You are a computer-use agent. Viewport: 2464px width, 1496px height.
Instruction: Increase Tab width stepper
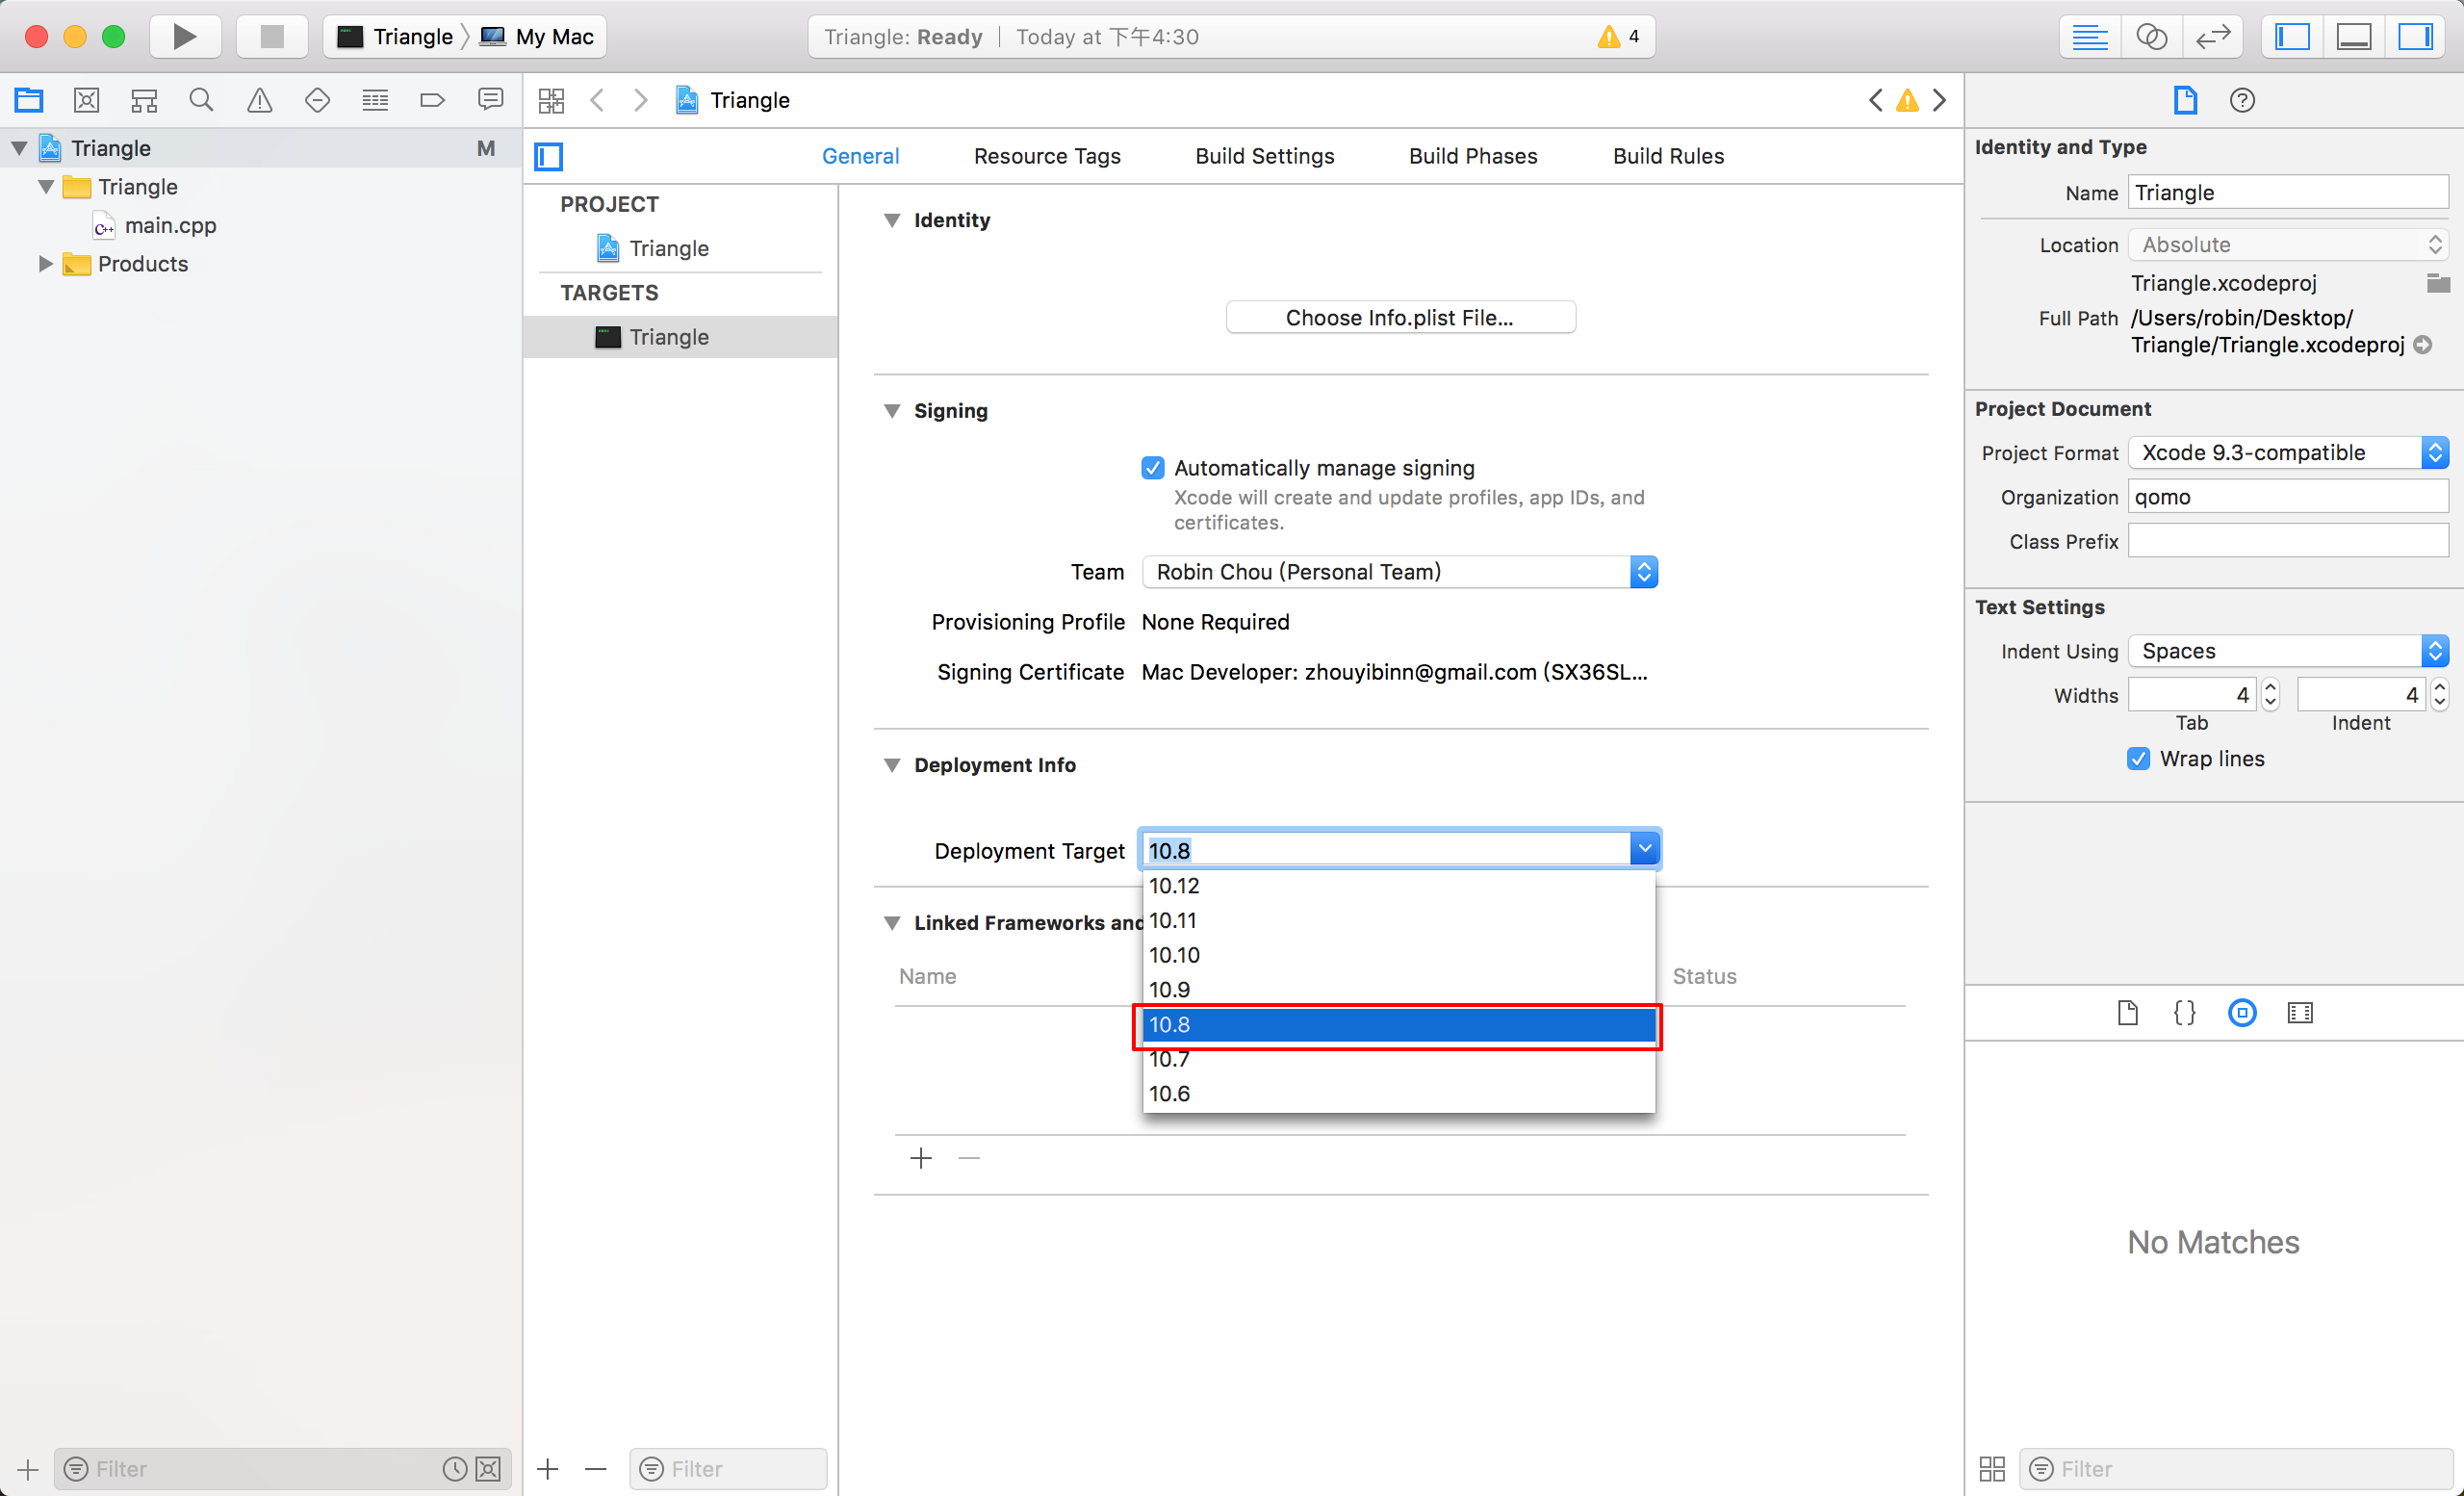2270,687
